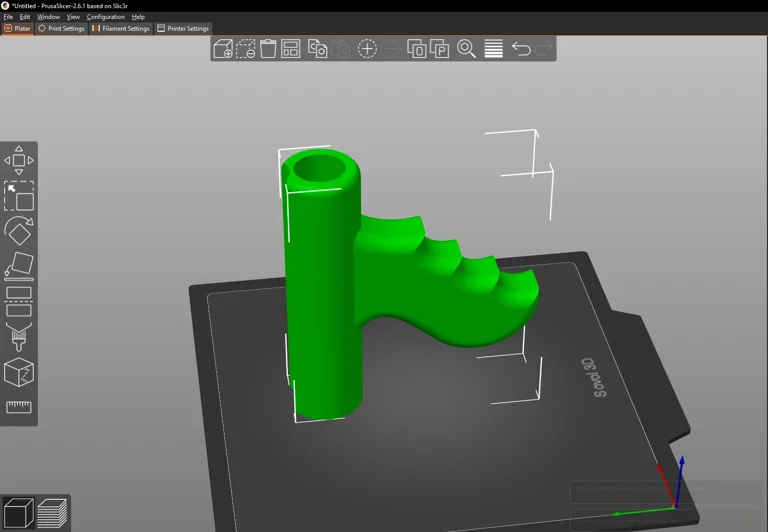Open the File menu

8,17
